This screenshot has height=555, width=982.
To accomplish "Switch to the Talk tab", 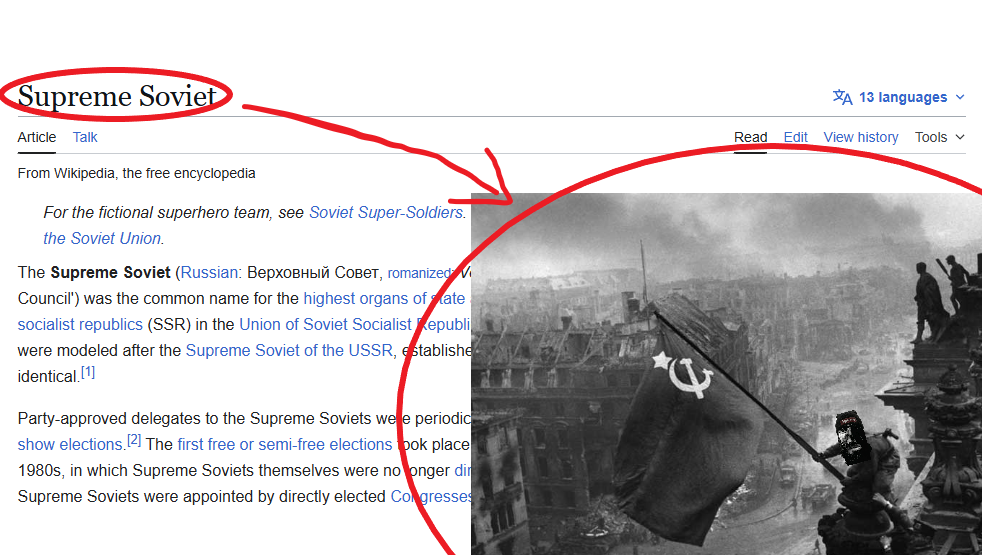I will tap(85, 137).
